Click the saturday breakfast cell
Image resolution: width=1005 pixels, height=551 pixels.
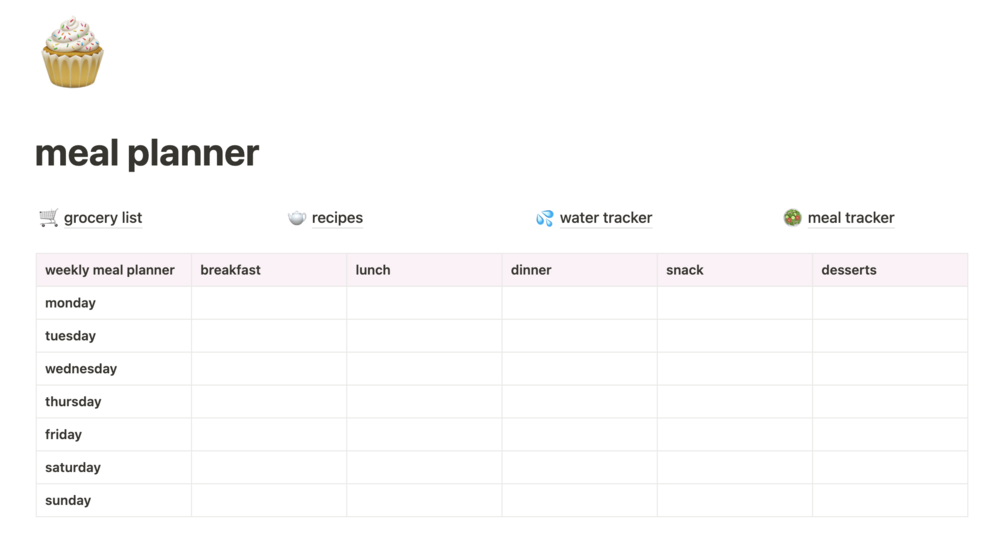[x=269, y=468]
